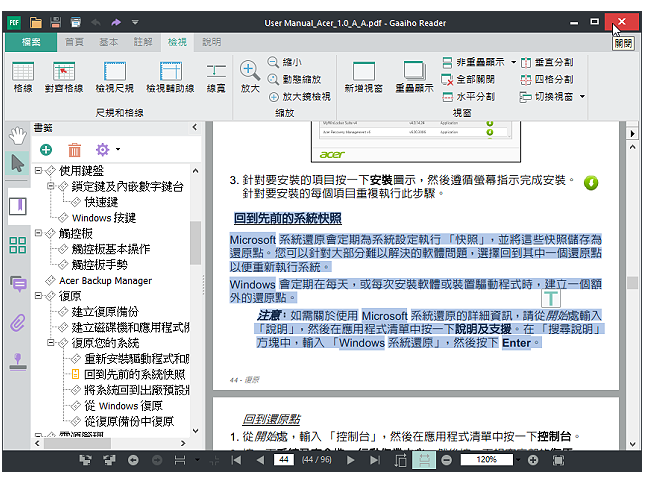The width and height of the screenshot is (653, 485).
Task: Delete bookmark trash icon
Action: pyautogui.click(x=74, y=149)
